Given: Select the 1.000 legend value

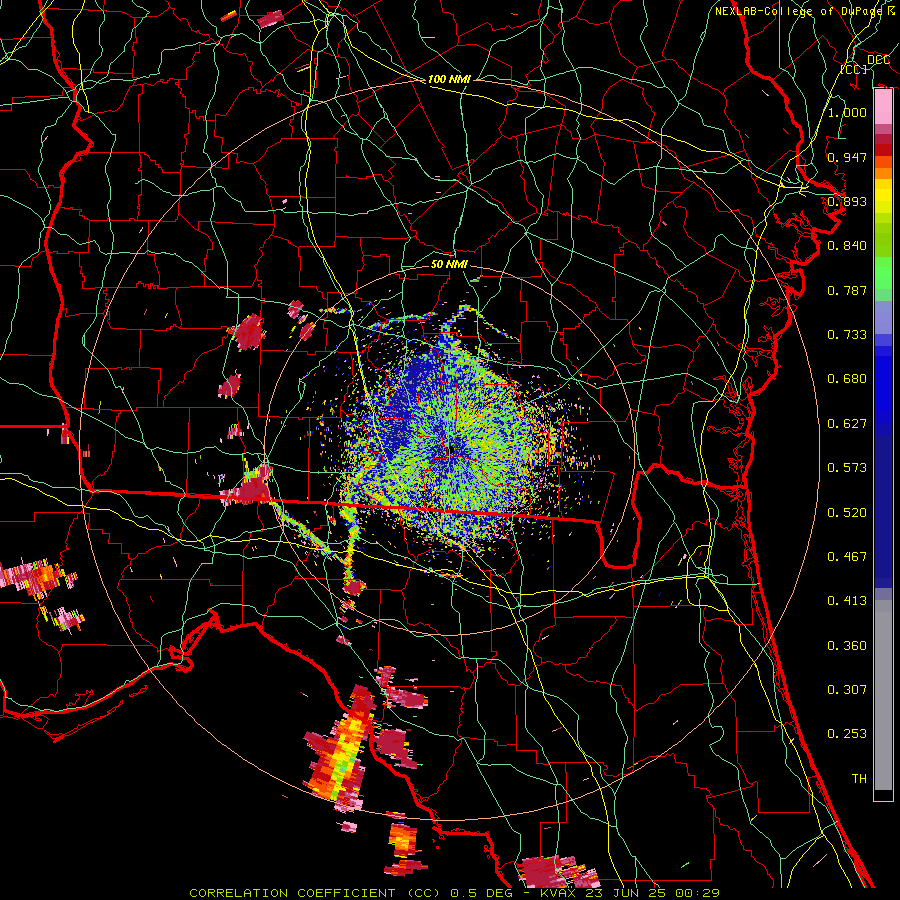Looking at the screenshot, I should click(847, 112).
